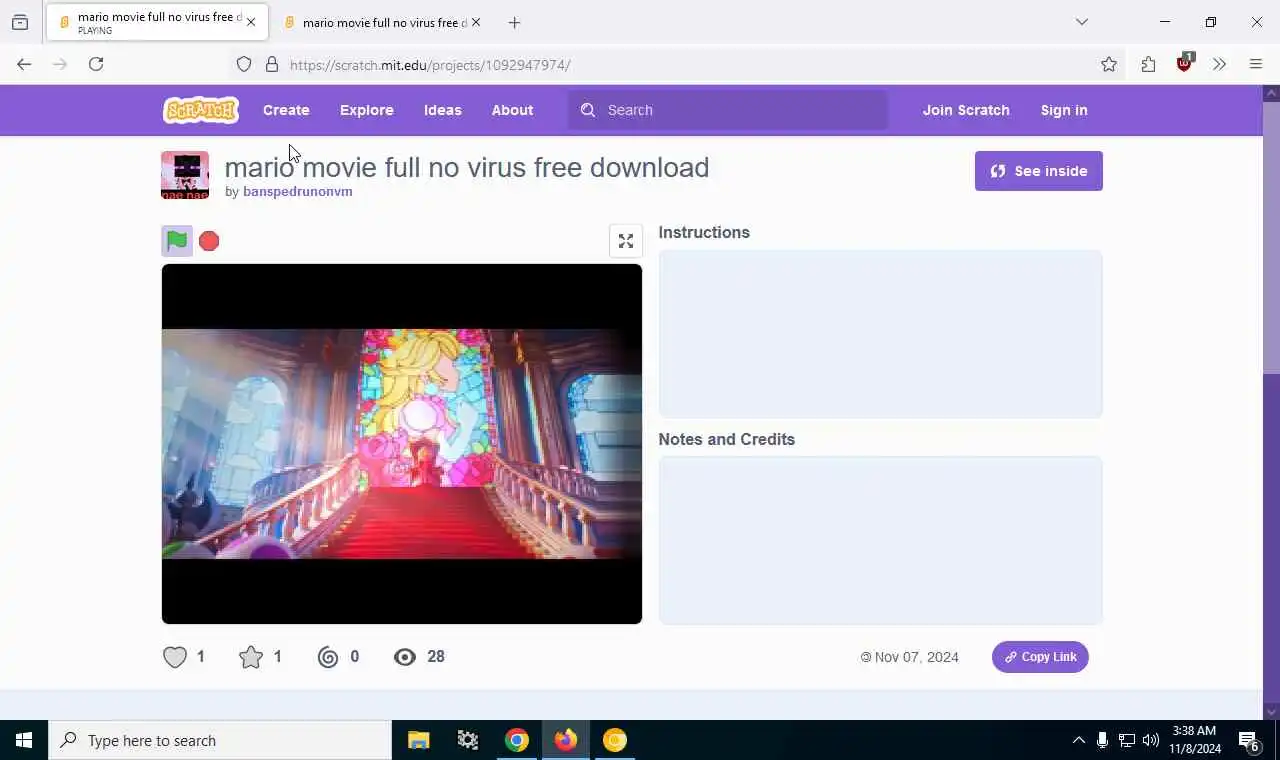Open the Windows Start menu
This screenshot has height=760, width=1280.
(24, 740)
